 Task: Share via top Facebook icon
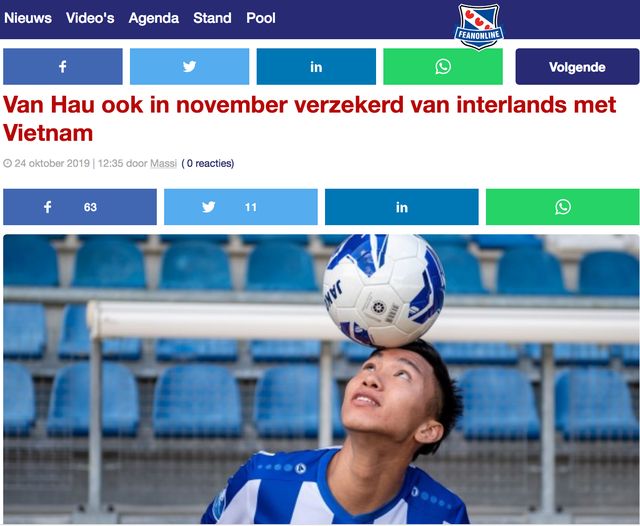(x=63, y=67)
